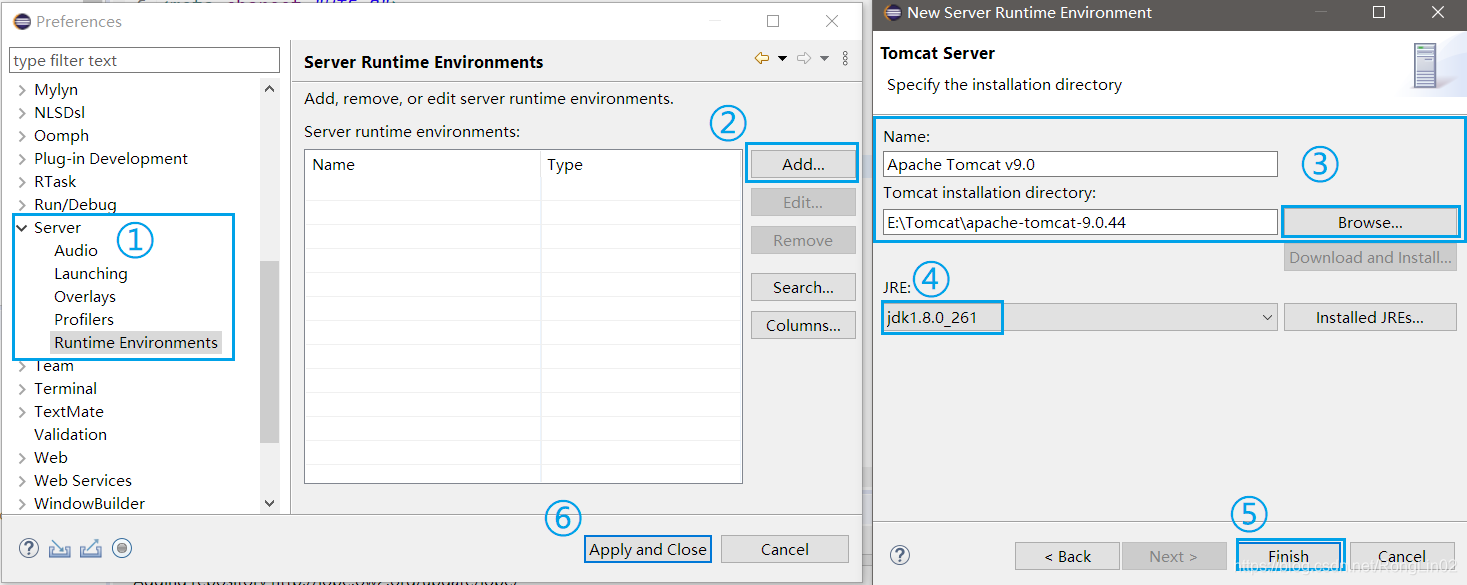
Task: Click the export preferences icon
Action: 91,548
